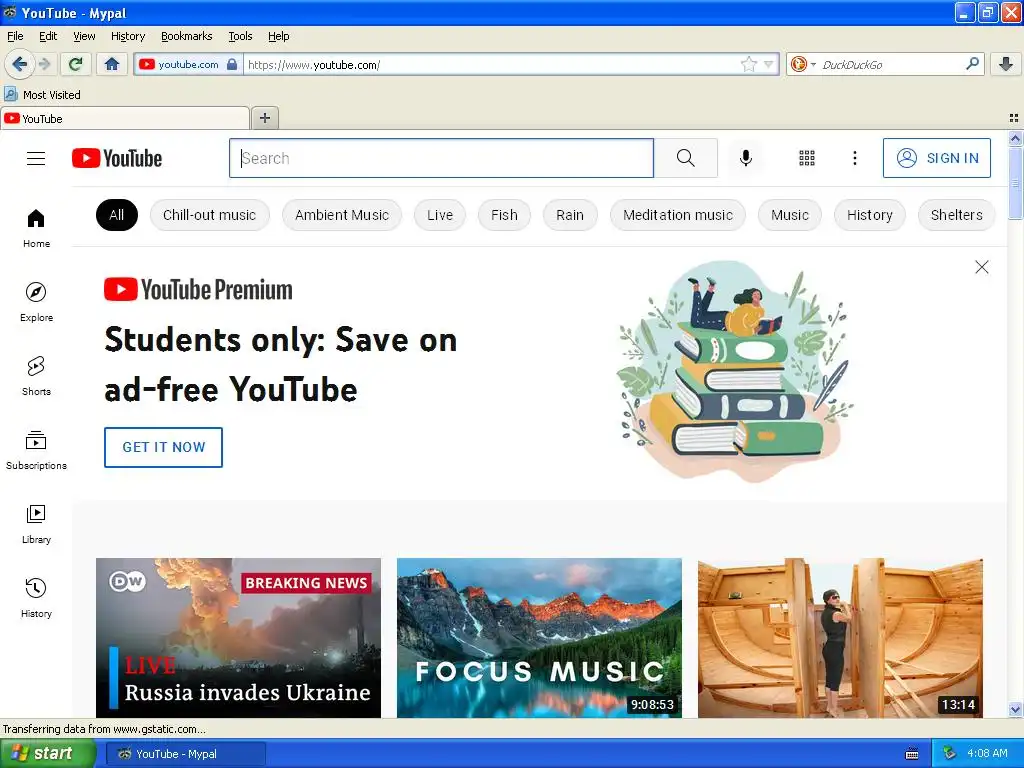1024x768 pixels.
Task: Click the search bar magnifier in toolbar
Action: point(972,64)
